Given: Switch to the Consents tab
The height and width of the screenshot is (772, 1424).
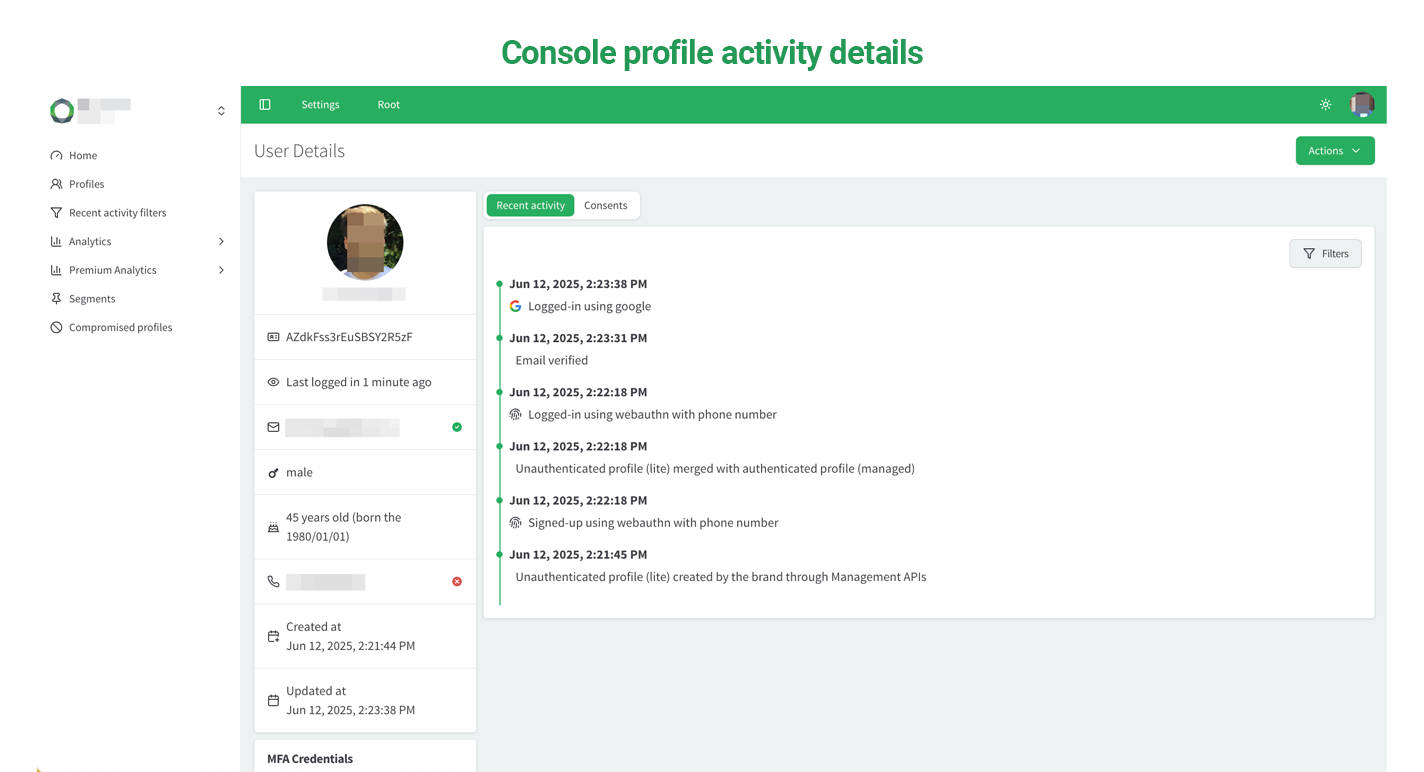Looking at the screenshot, I should pyautogui.click(x=605, y=206).
